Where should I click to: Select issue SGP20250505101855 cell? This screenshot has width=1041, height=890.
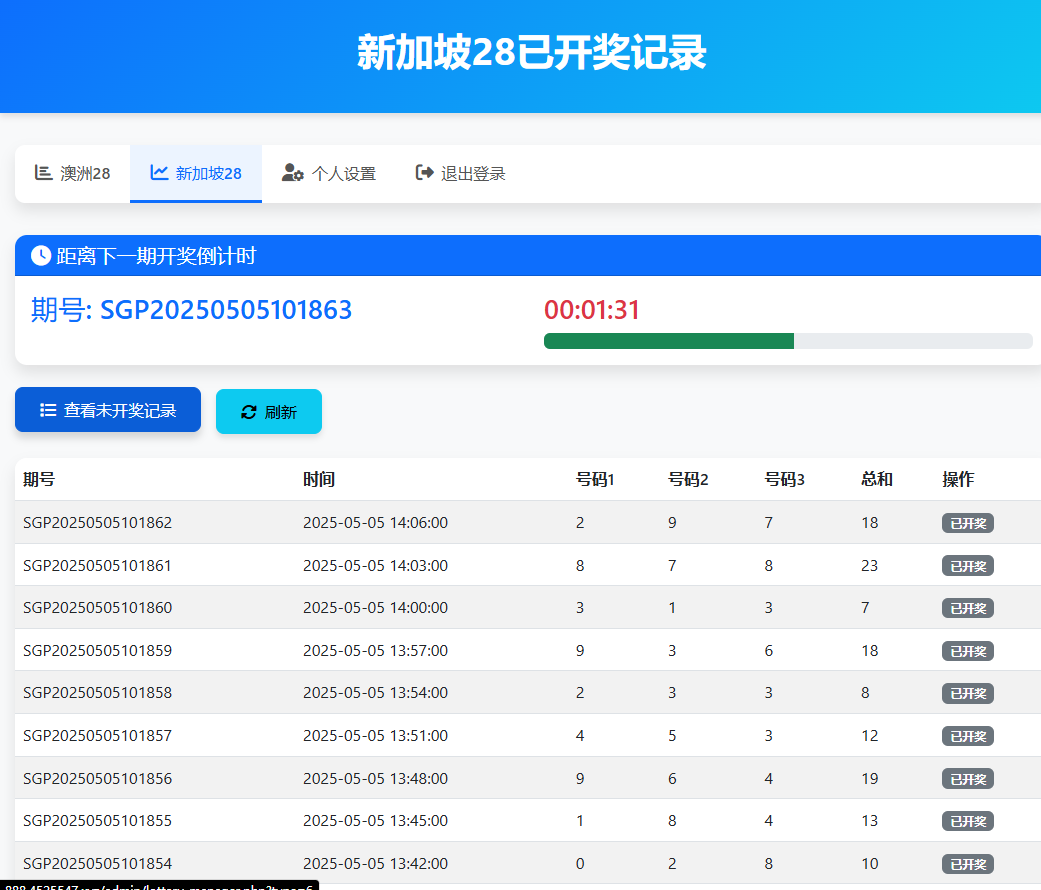coord(98,820)
